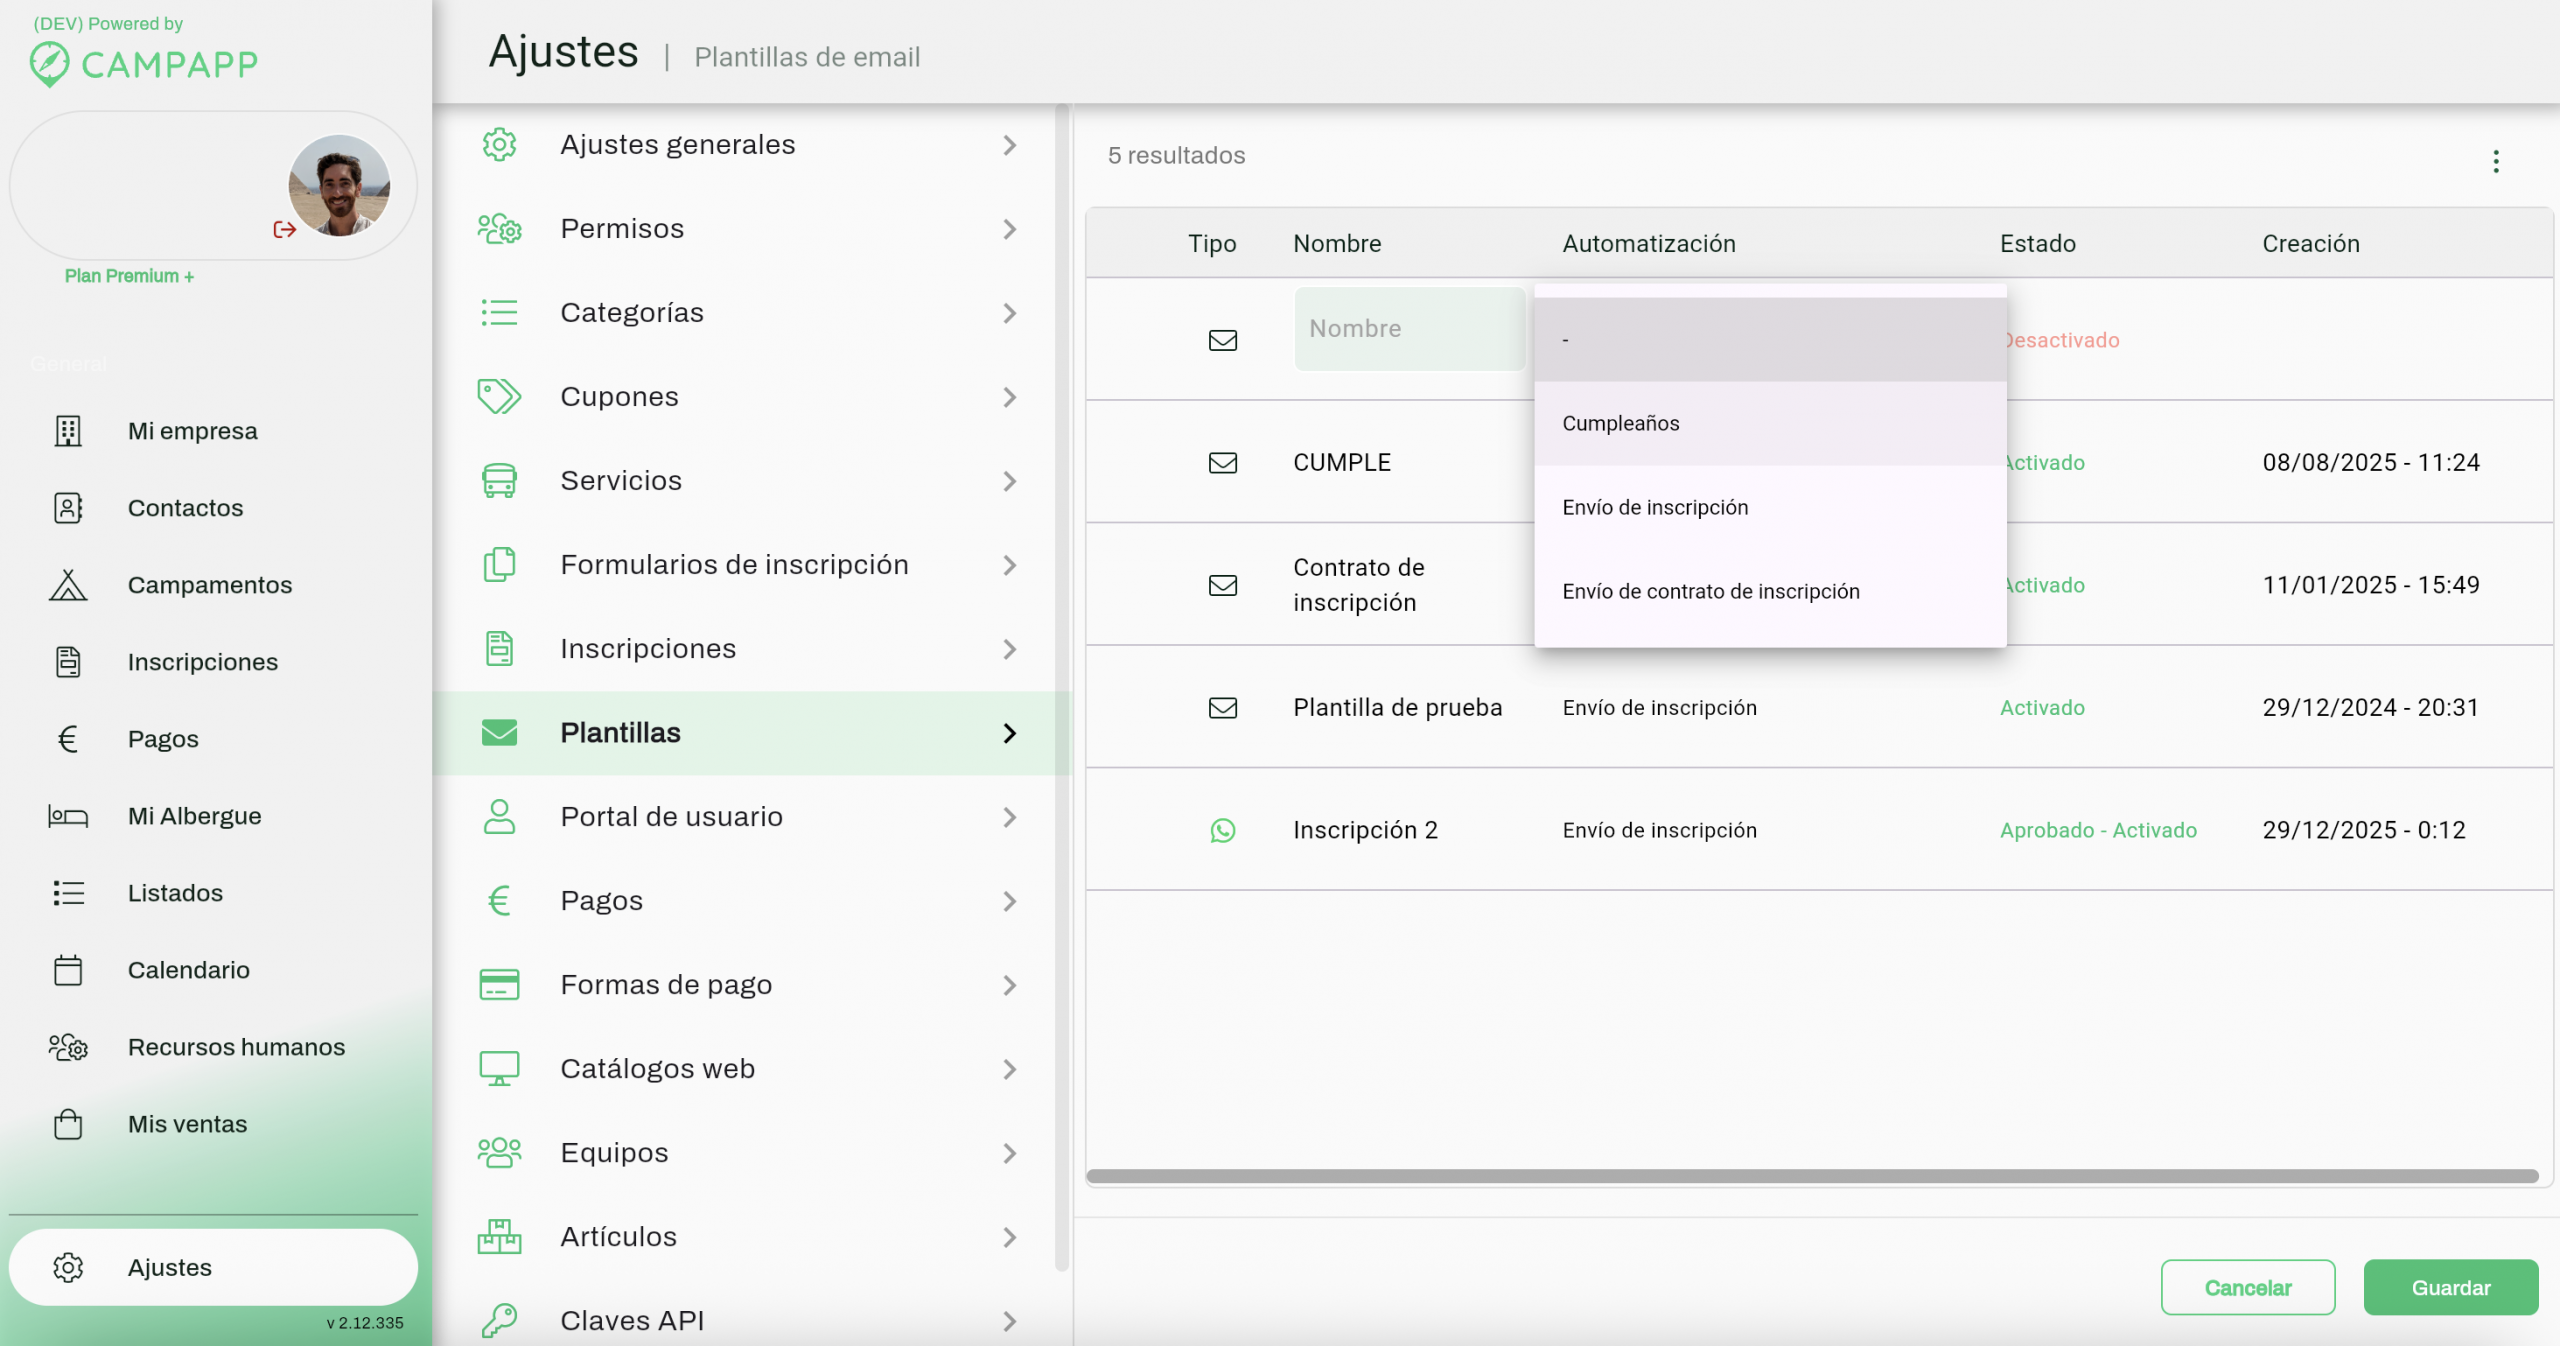
Task: Click the Nombre input field
Action: coord(1409,329)
